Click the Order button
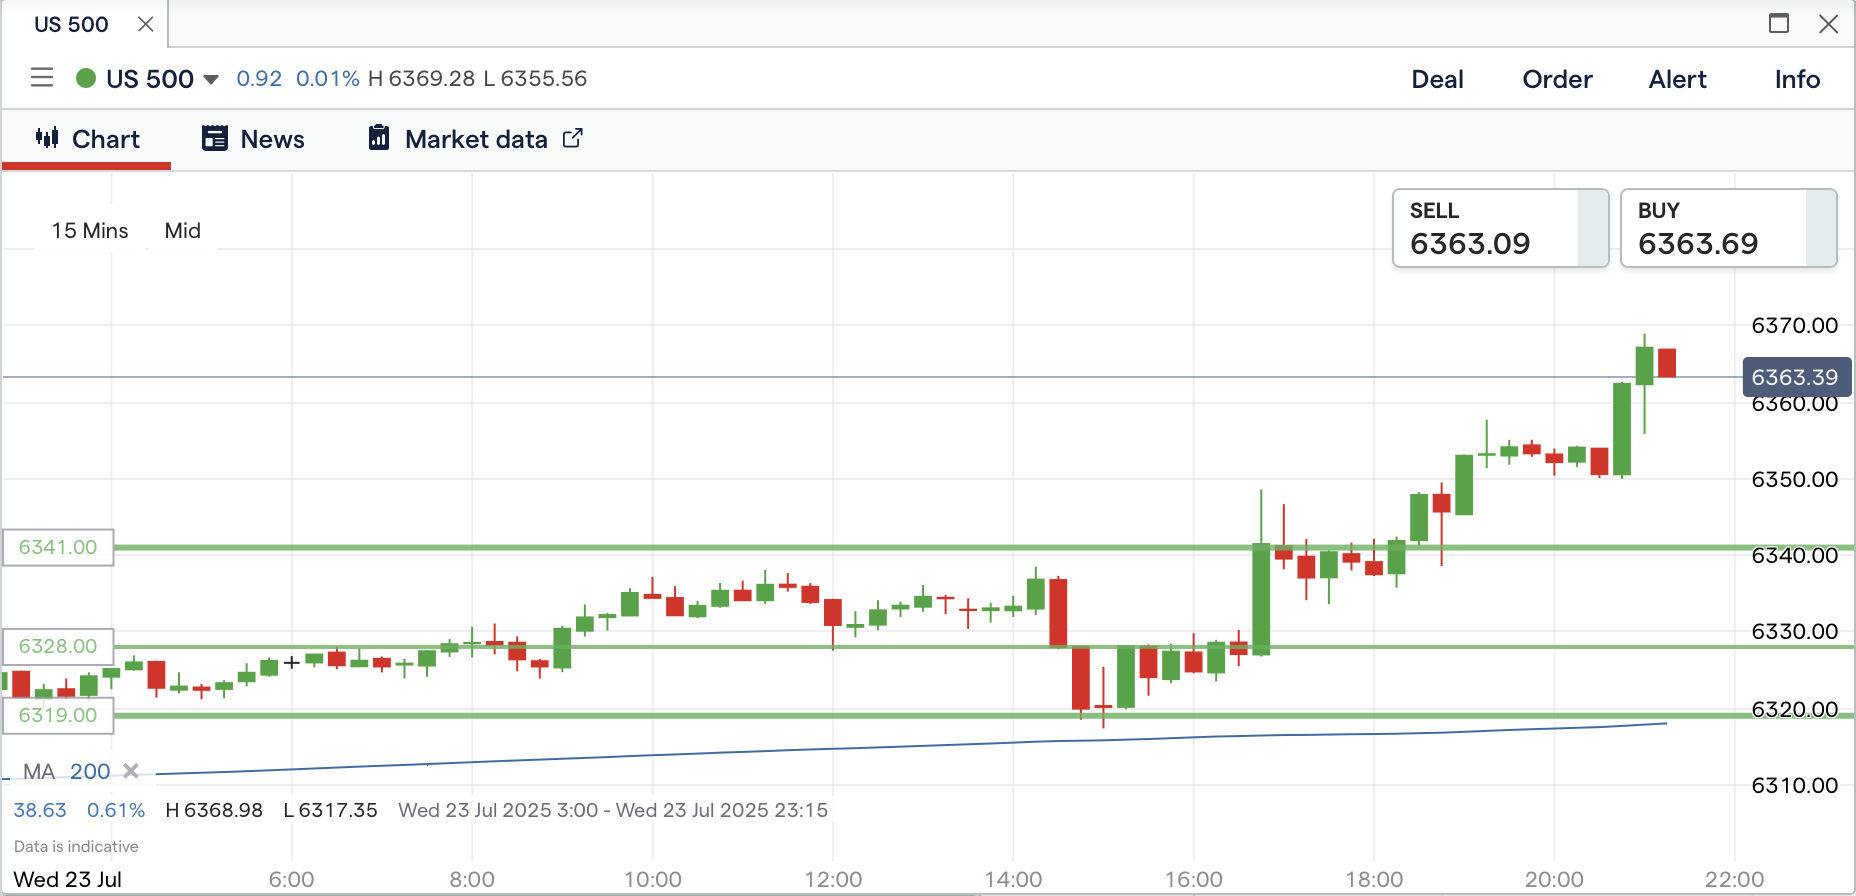Screen dimensions: 1856x896 click(x=1557, y=79)
